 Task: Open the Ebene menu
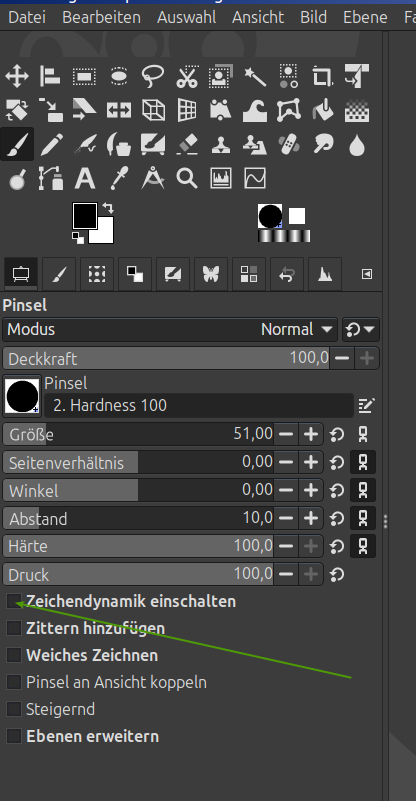coord(365,17)
